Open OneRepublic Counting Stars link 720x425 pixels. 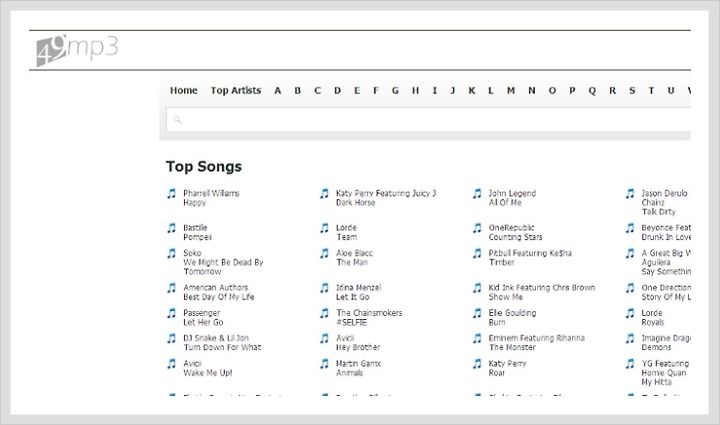516,232
